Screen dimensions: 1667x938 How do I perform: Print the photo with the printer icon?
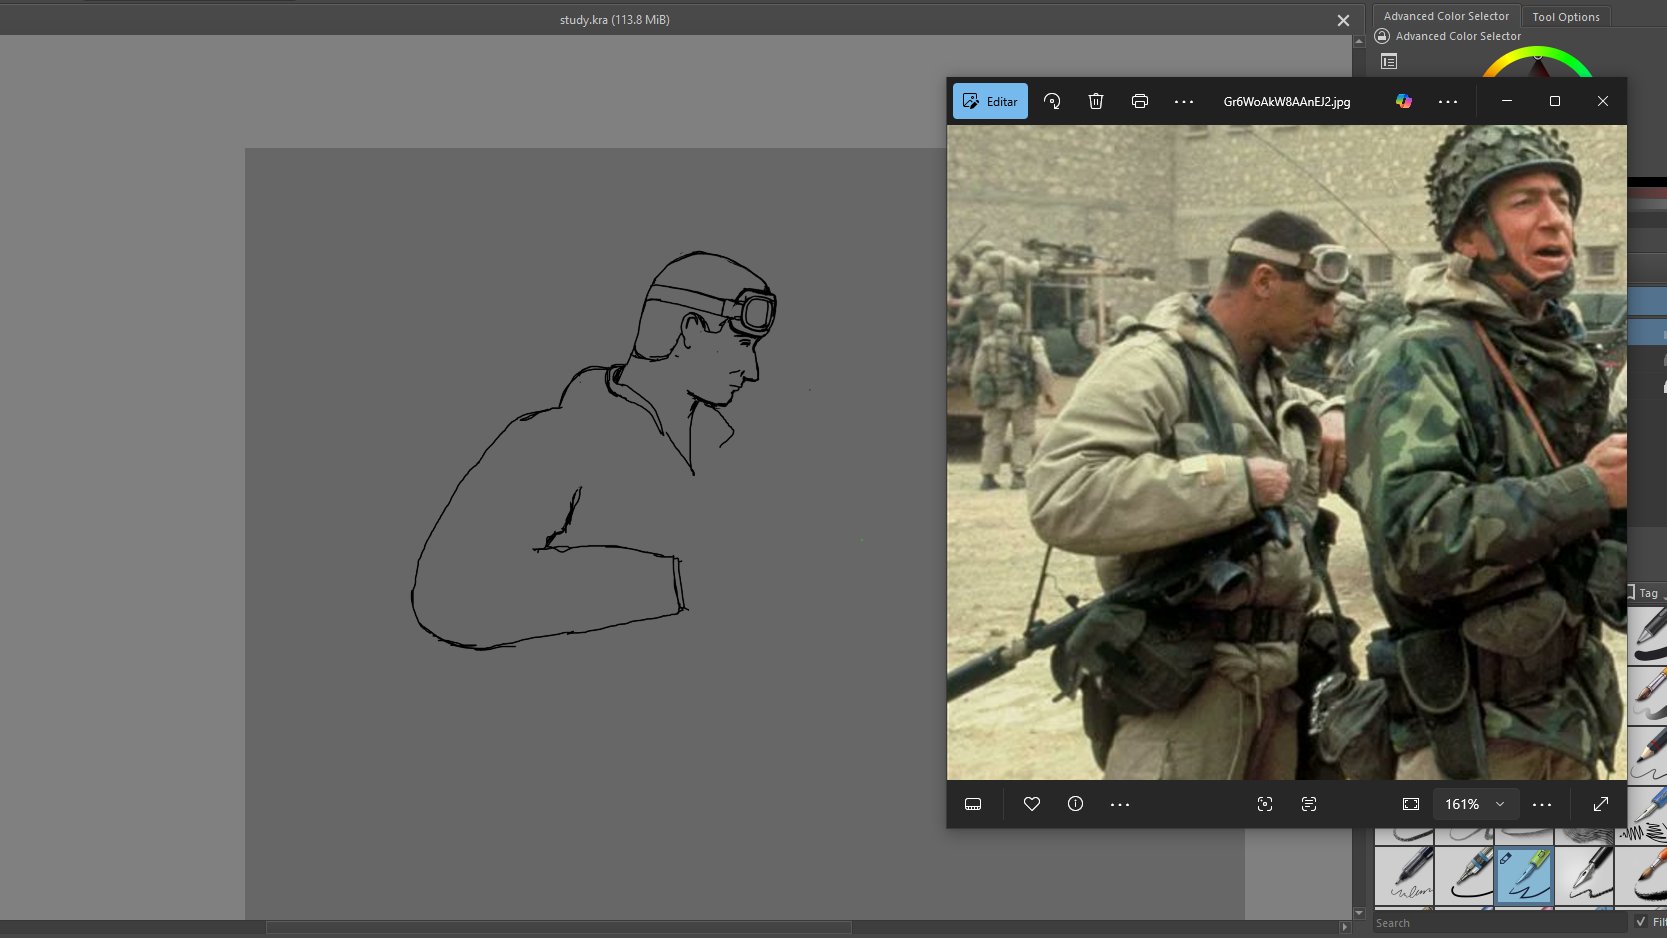pos(1140,101)
